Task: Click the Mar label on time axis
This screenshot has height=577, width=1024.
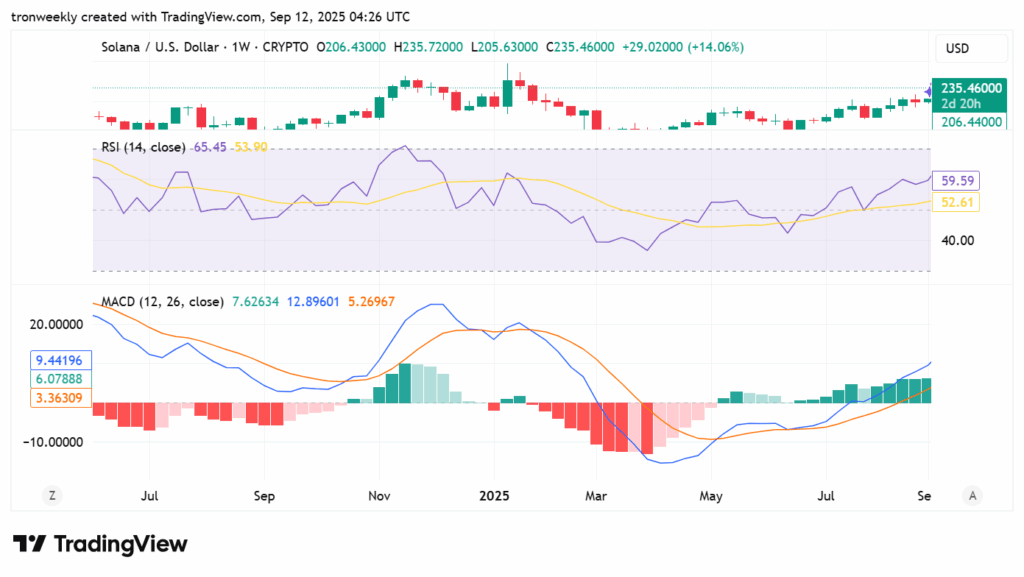Action: [x=596, y=496]
